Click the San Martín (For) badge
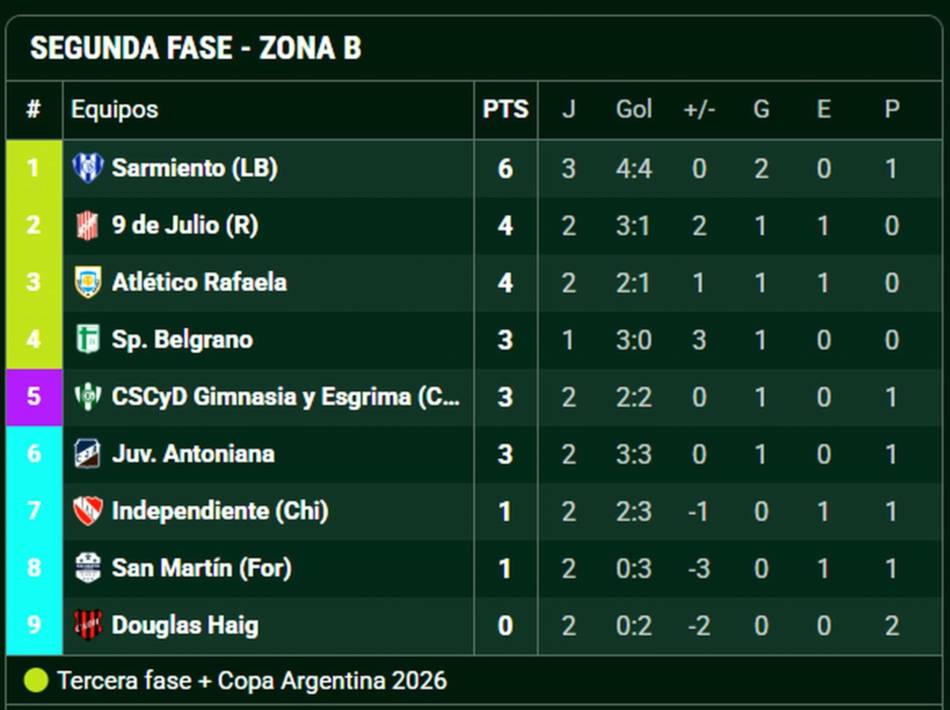 pos(88,568)
